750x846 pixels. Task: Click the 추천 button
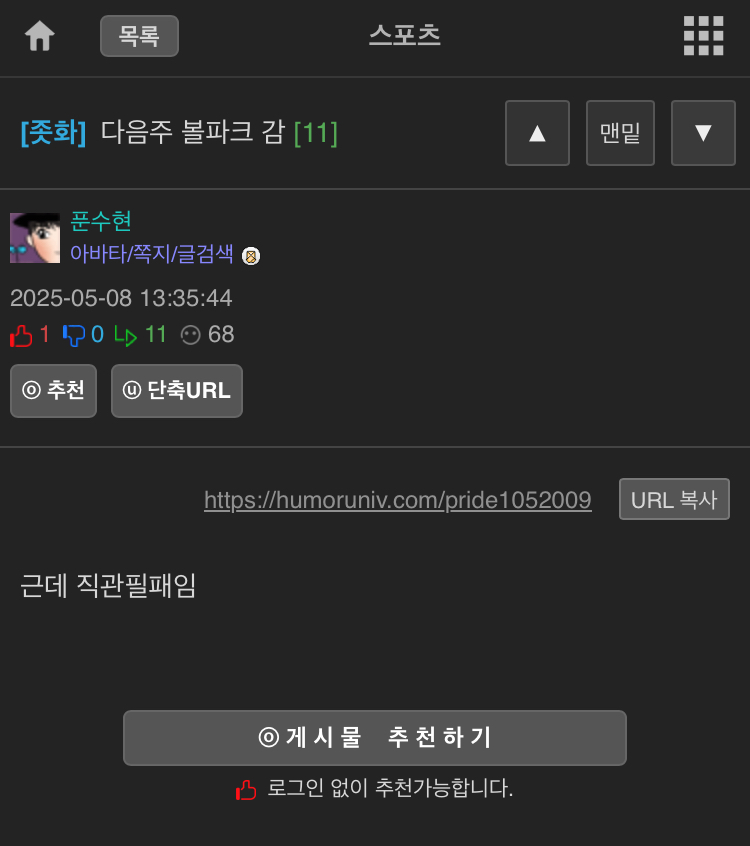click(53, 391)
